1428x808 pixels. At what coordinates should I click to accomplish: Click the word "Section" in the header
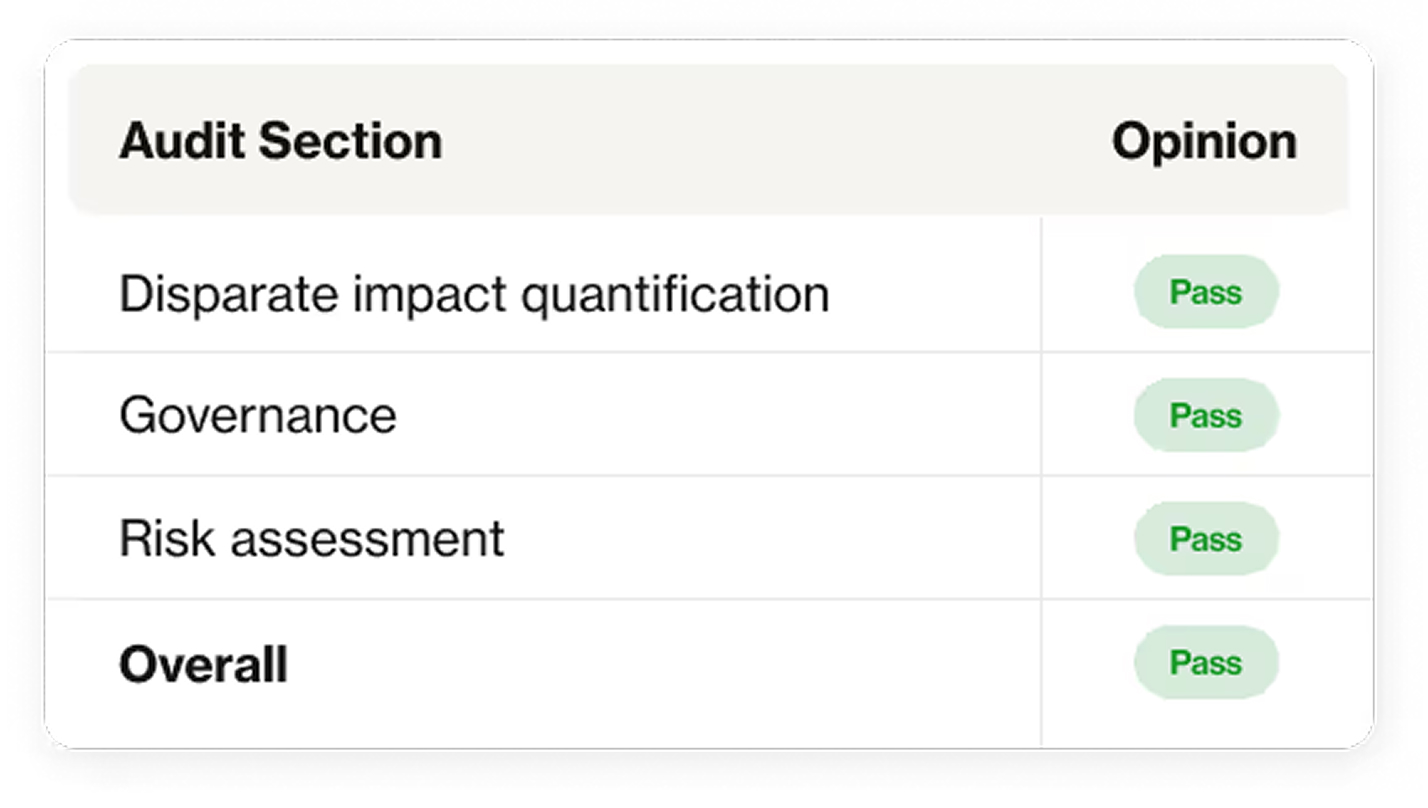[351, 141]
